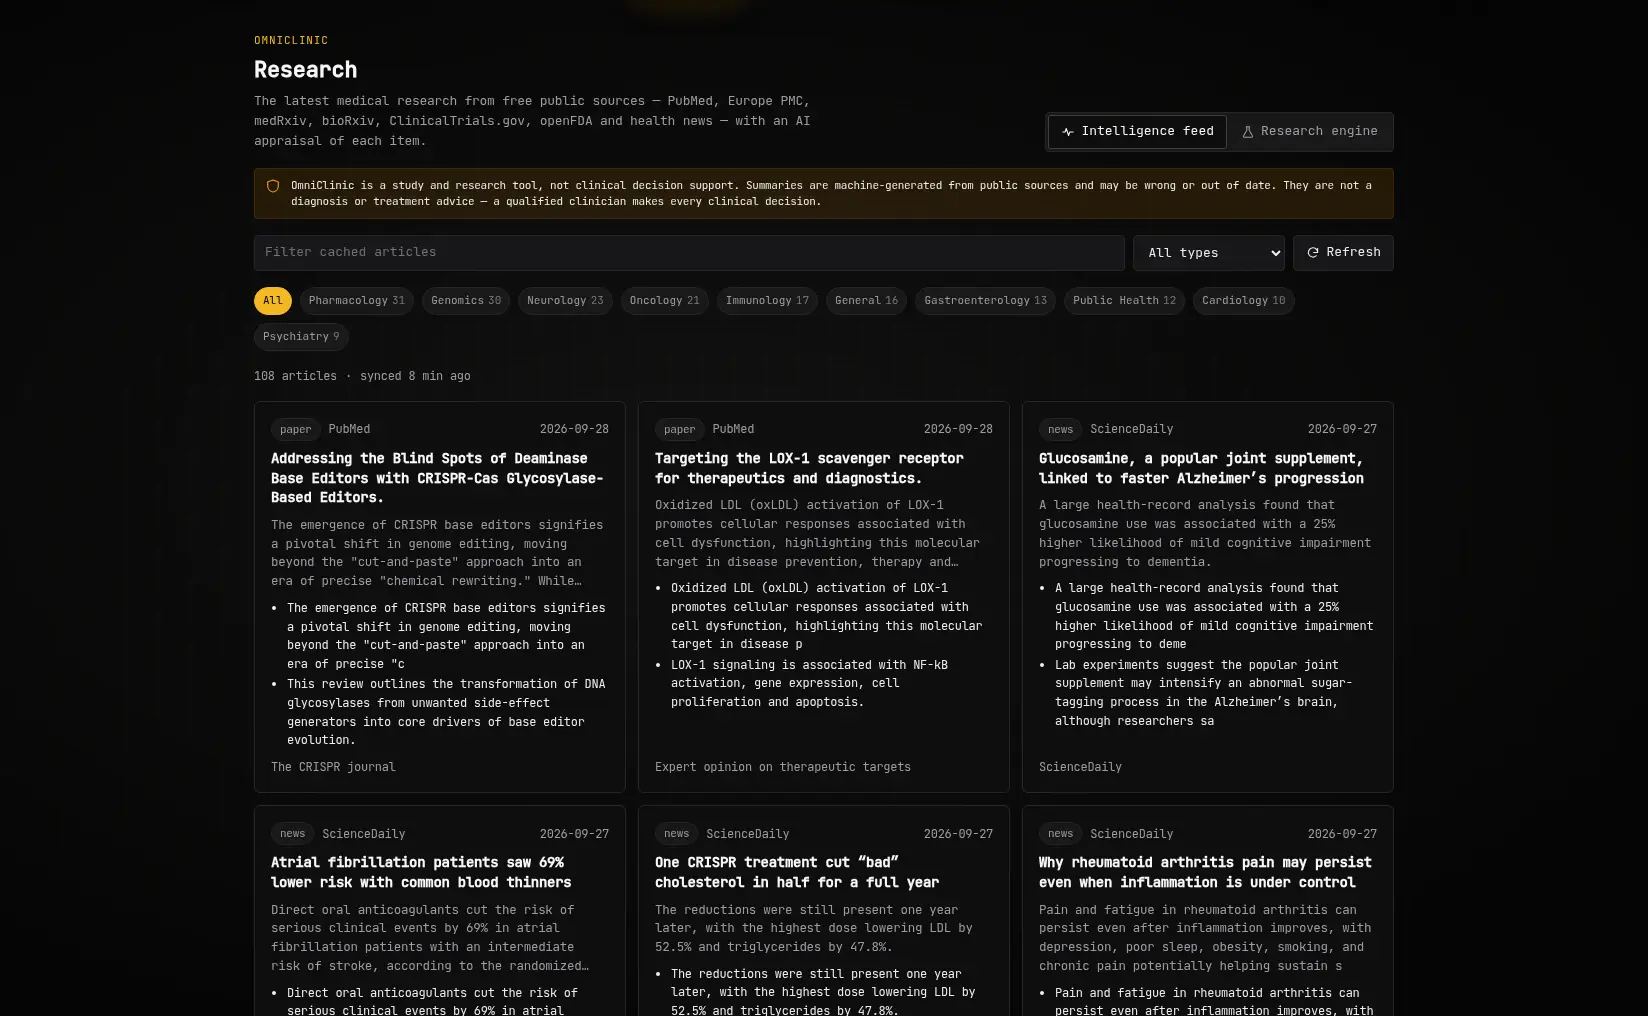Screen dimensions: 1648x1016
Task: Click the news tag on Glucosamine card
Action: point(1060,430)
